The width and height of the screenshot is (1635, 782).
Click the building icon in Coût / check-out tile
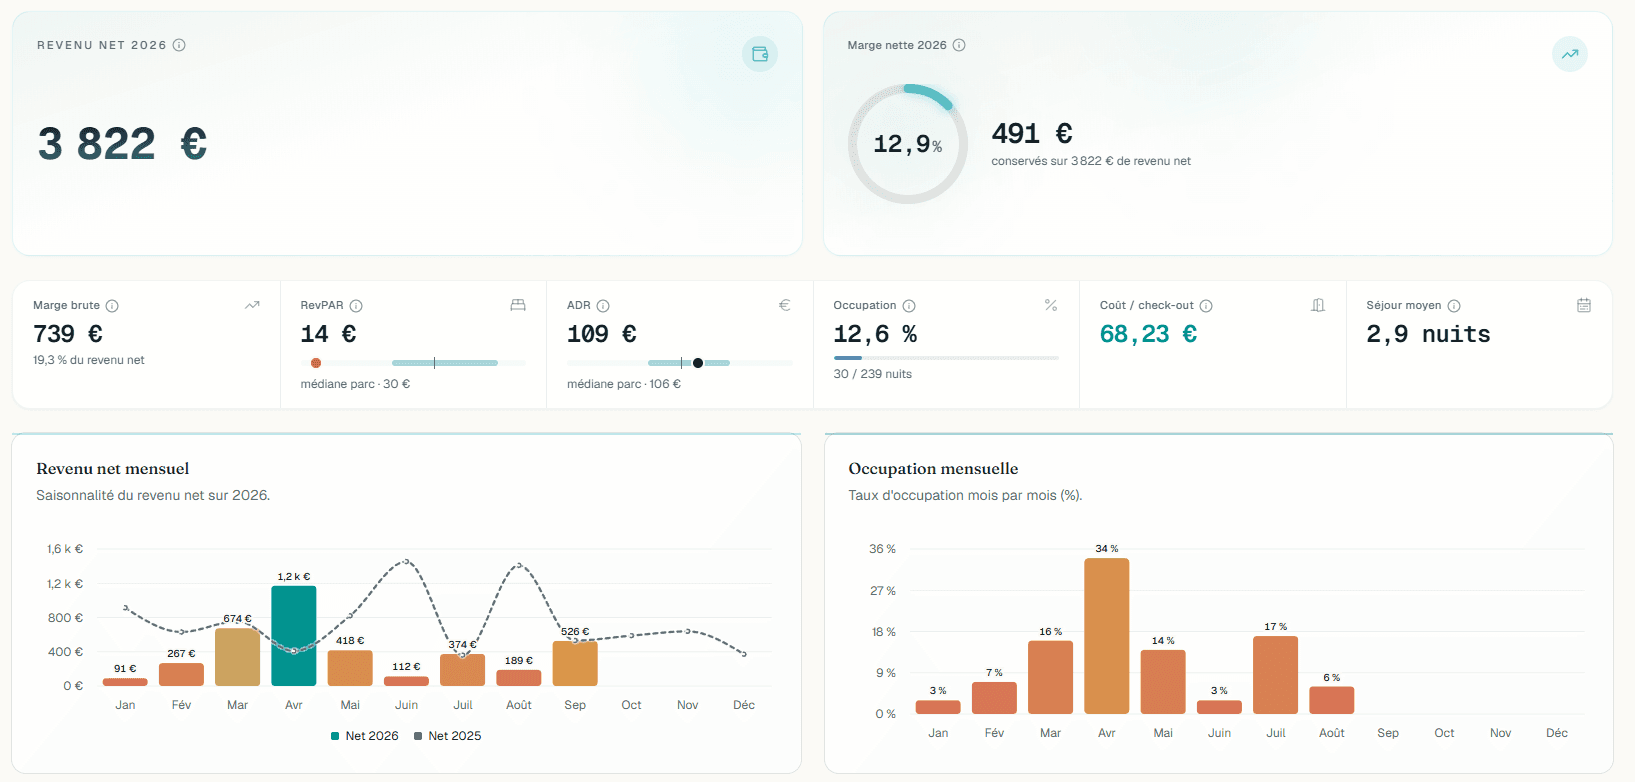pos(1318,305)
